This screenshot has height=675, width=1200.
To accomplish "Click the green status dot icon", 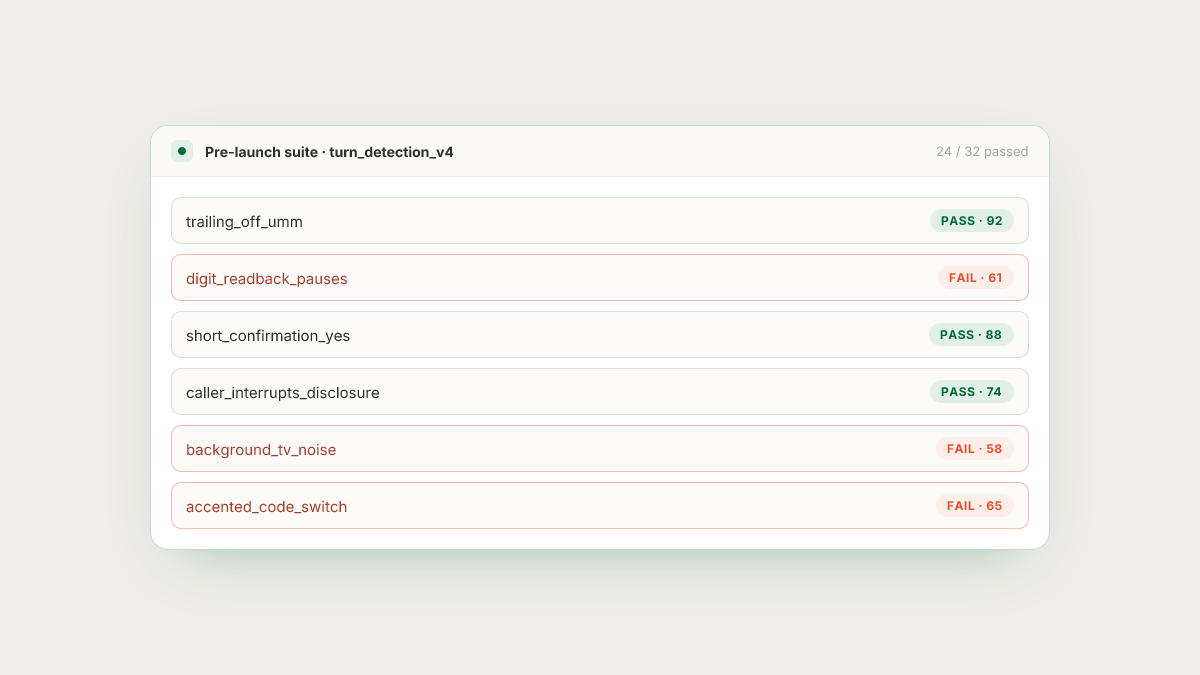I will coord(181,151).
